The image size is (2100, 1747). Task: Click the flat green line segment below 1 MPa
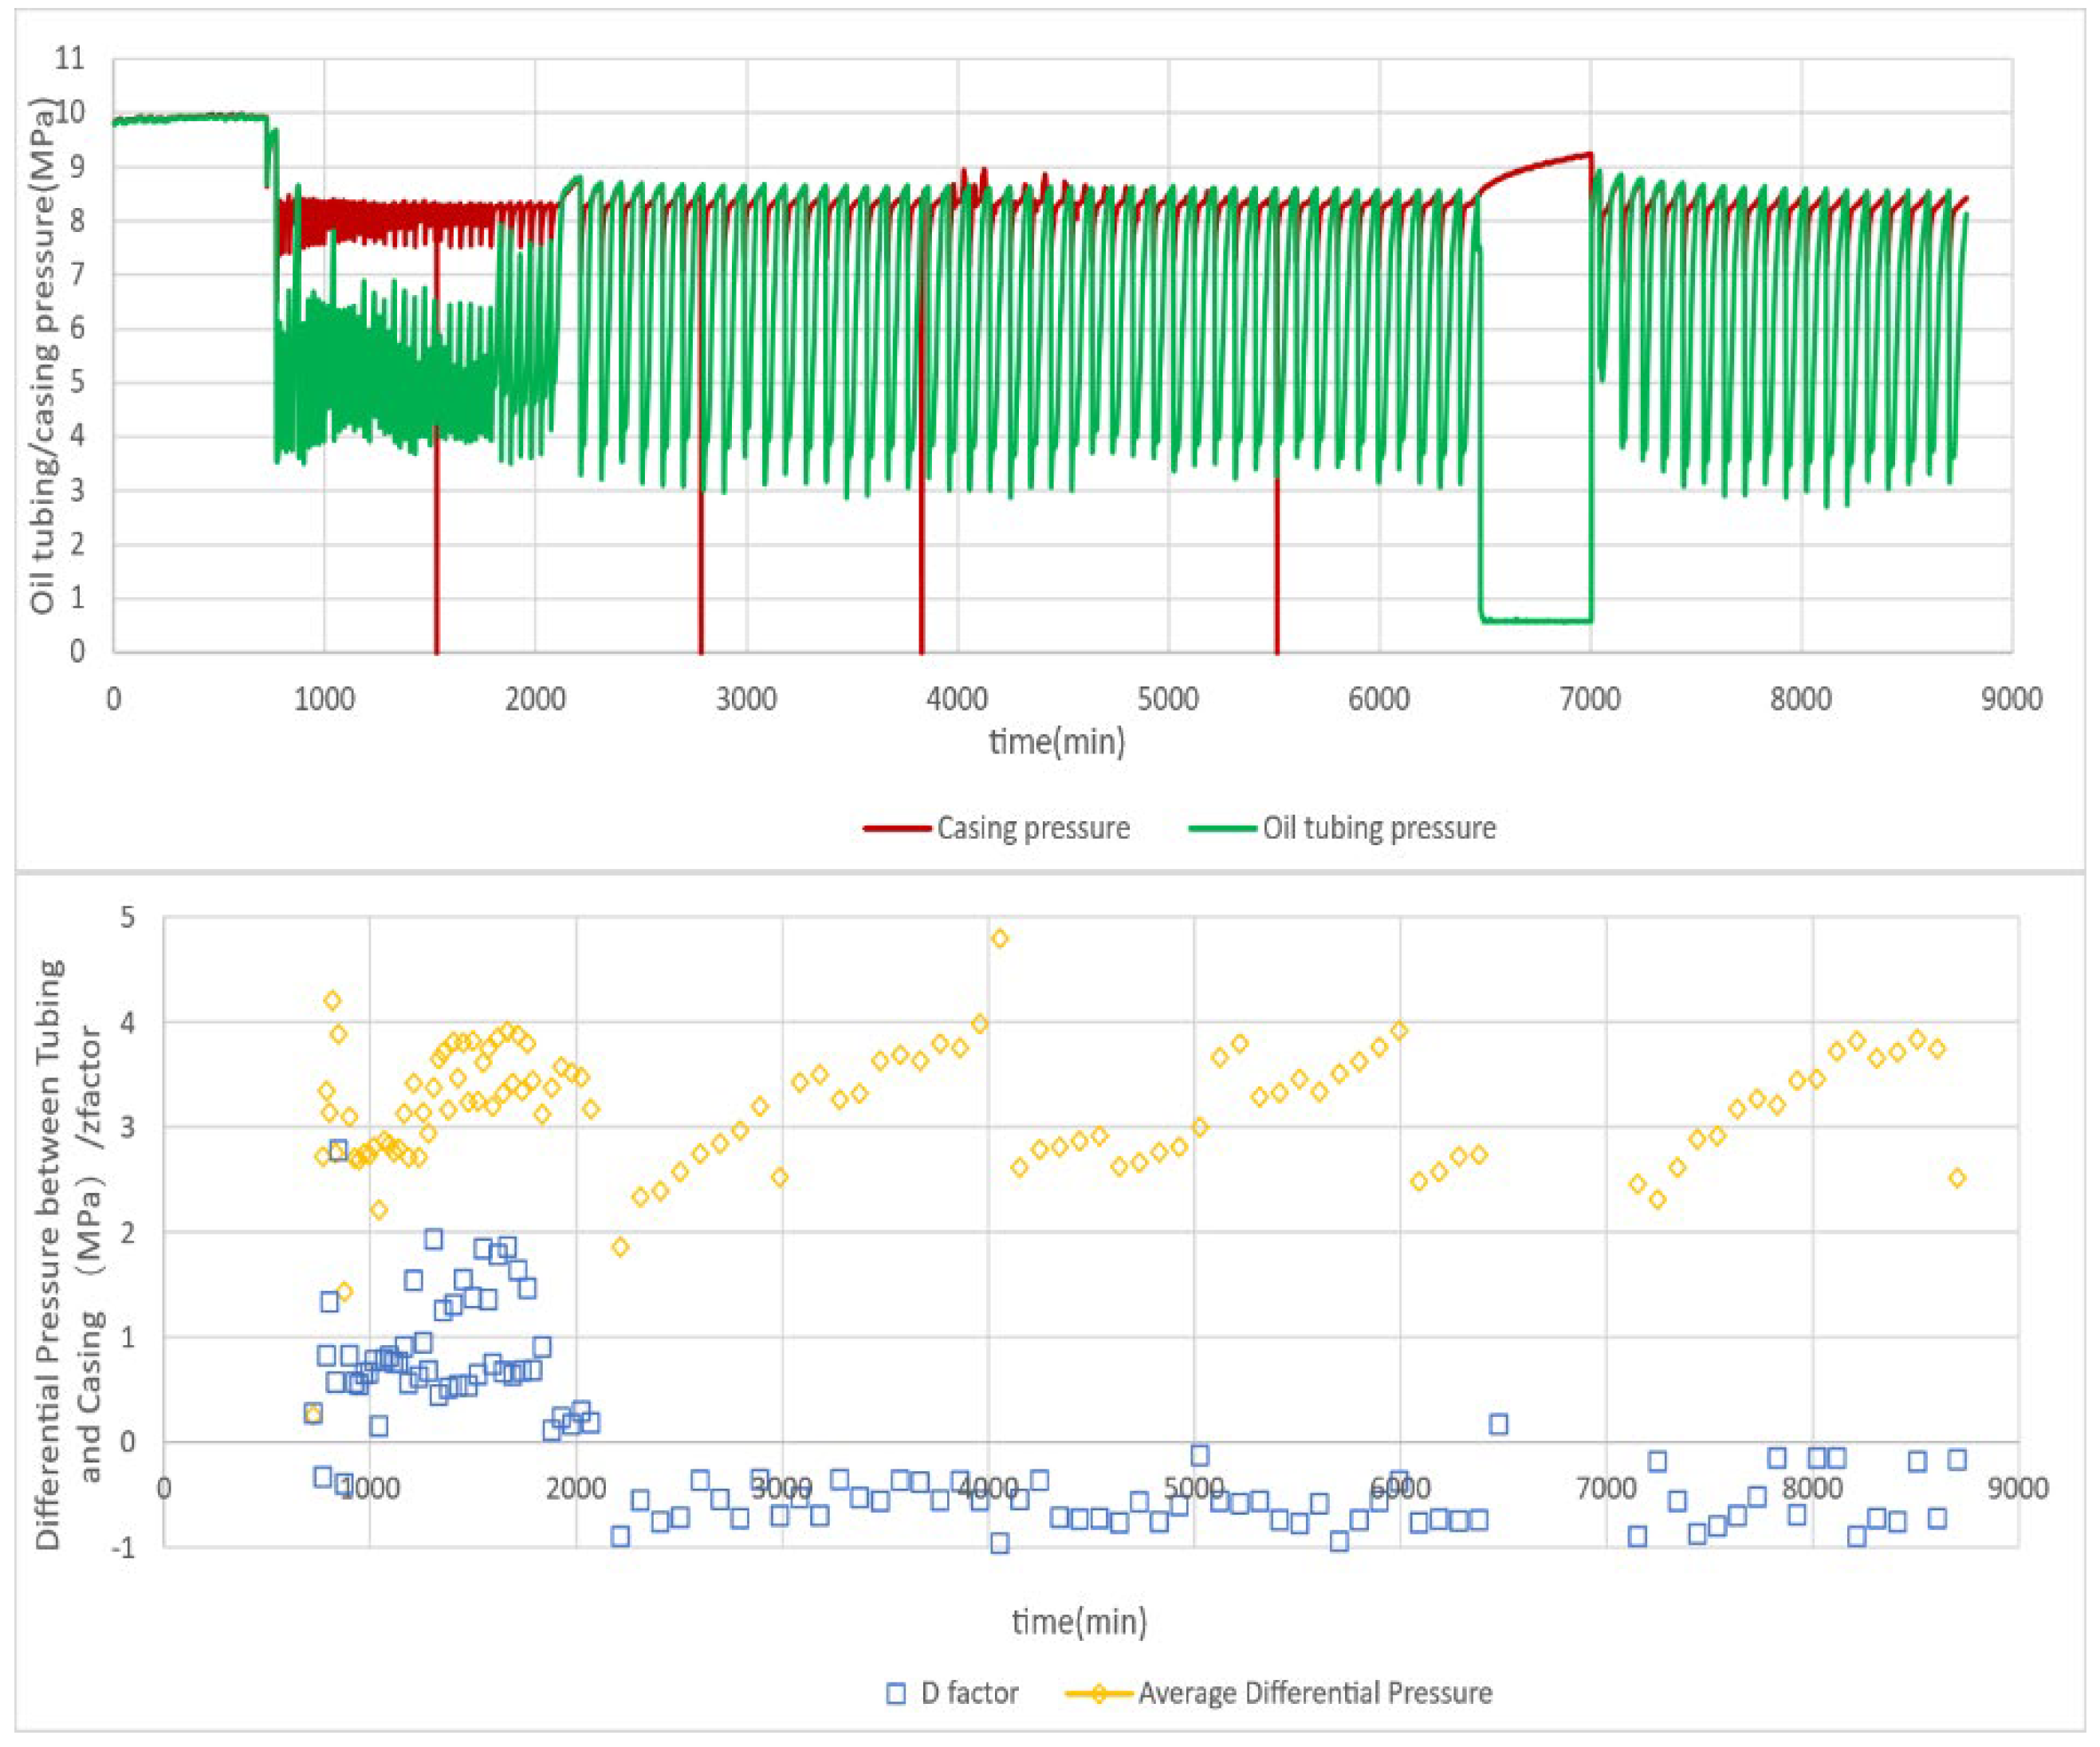[1537, 621]
